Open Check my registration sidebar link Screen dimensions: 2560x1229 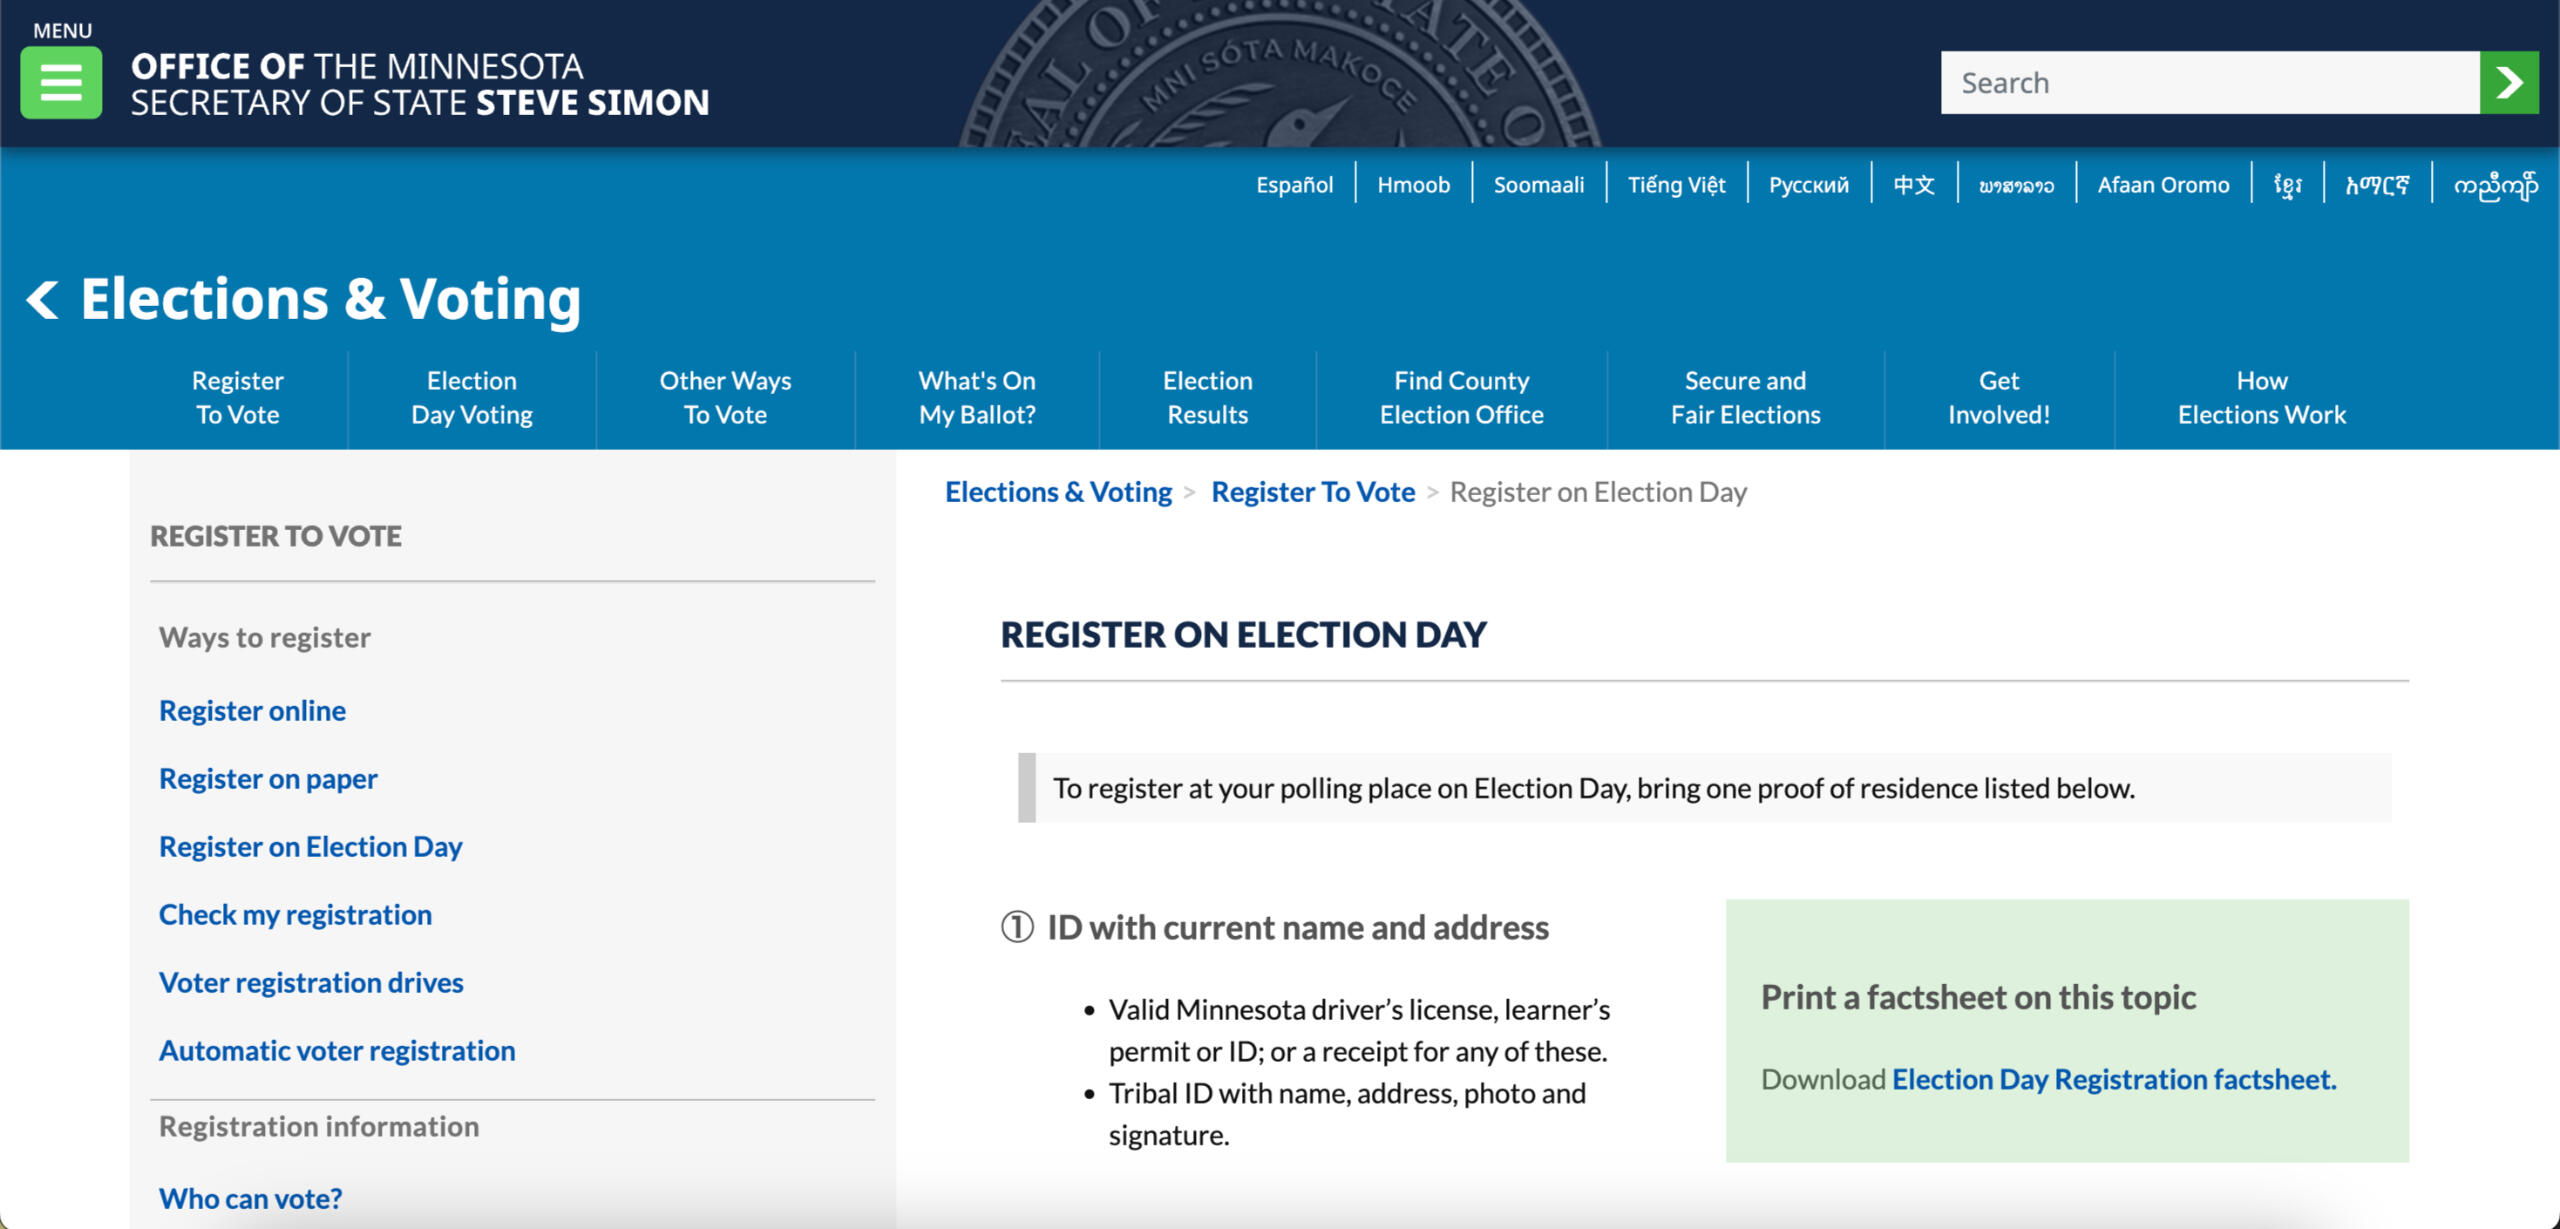coord(295,915)
